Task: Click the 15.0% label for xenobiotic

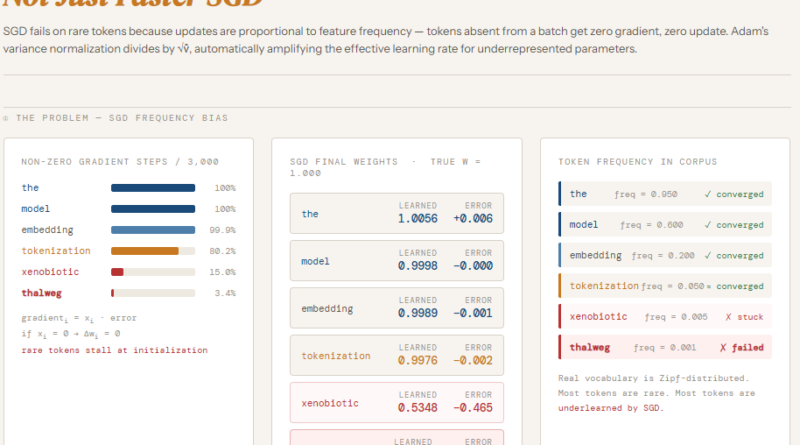Action: [x=222, y=272]
